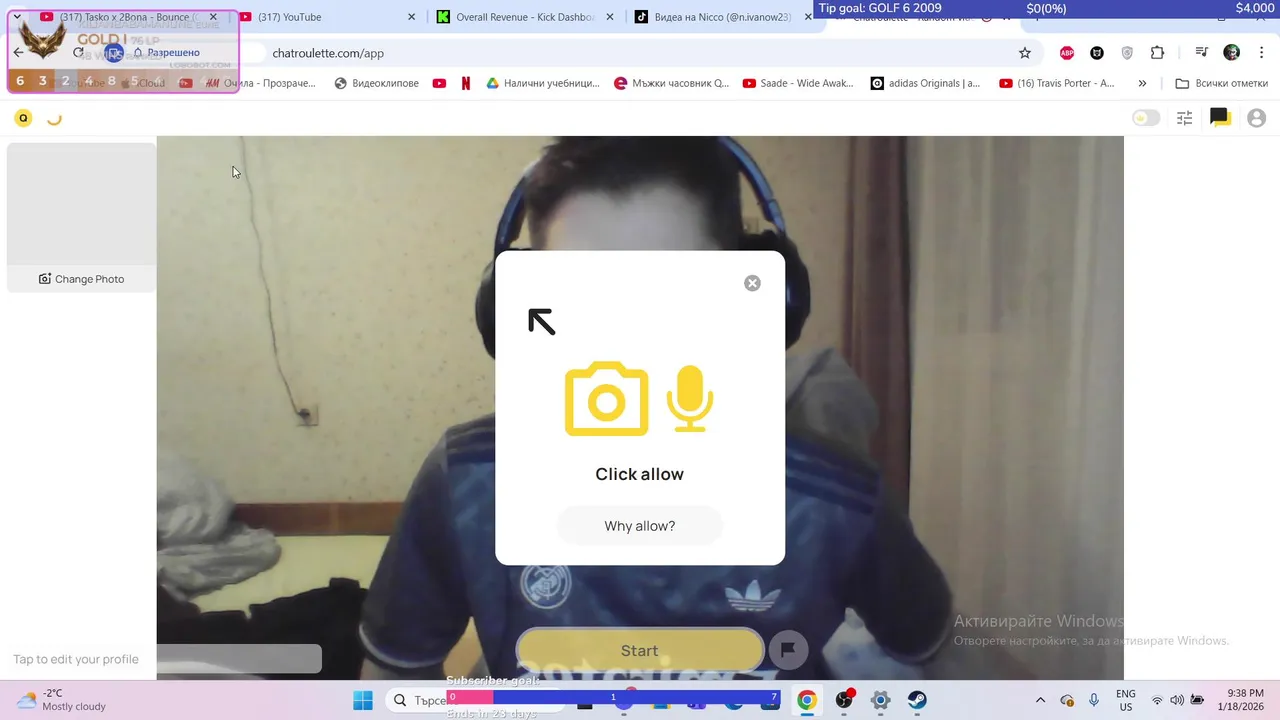Screen dimensions: 1280x720
Task: Expand the bookmarks bar overflow chevron
Action: [1142, 83]
